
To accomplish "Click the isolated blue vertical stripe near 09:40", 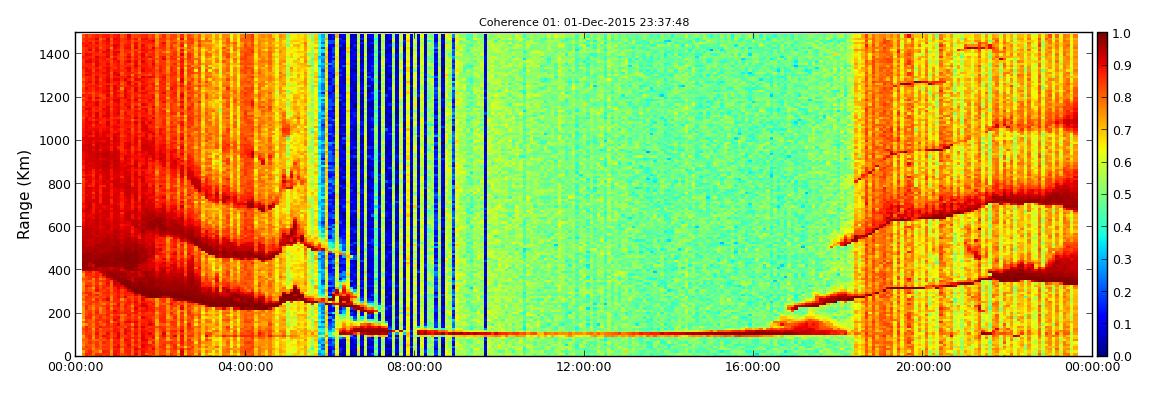I will (x=485, y=195).
